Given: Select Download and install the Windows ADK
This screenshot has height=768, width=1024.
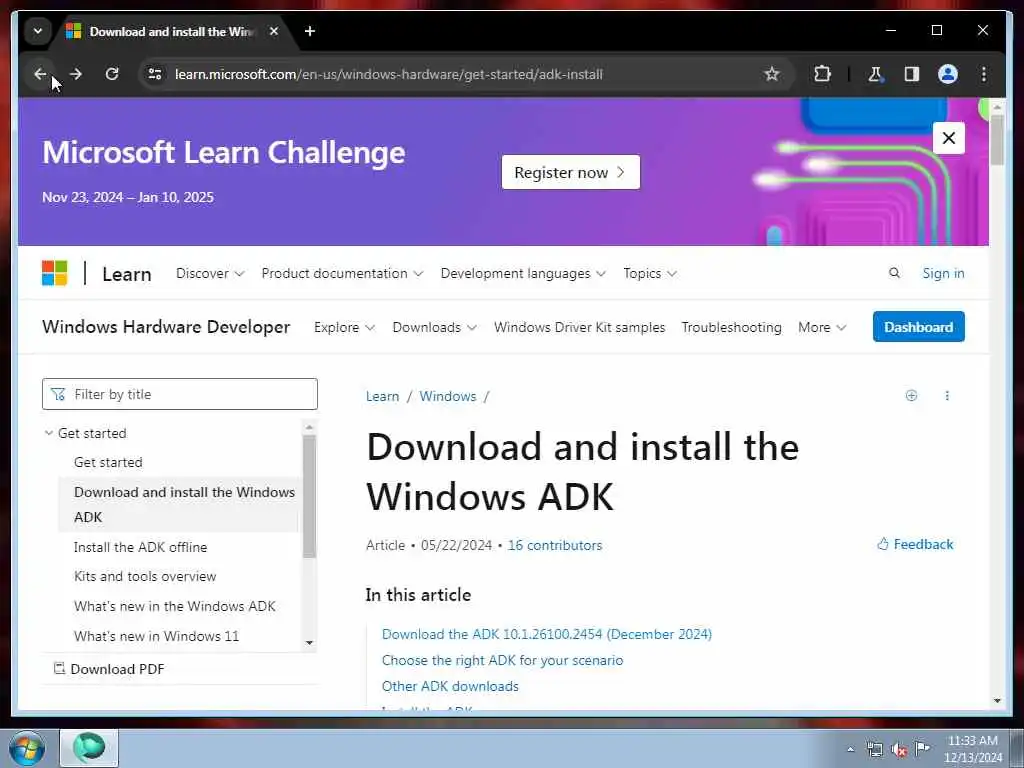Looking at the screenshot, I should coord(178,504).
